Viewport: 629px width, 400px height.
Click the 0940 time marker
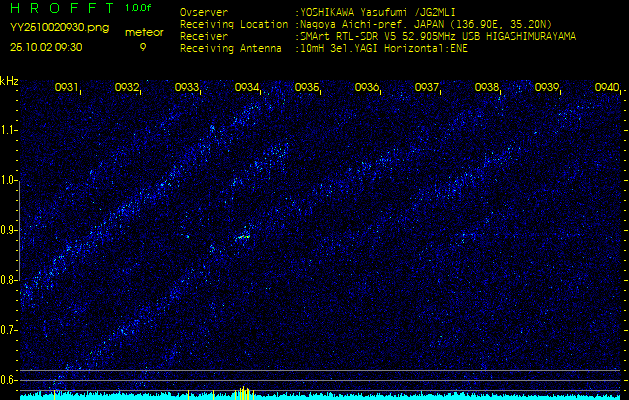[607, 87]
